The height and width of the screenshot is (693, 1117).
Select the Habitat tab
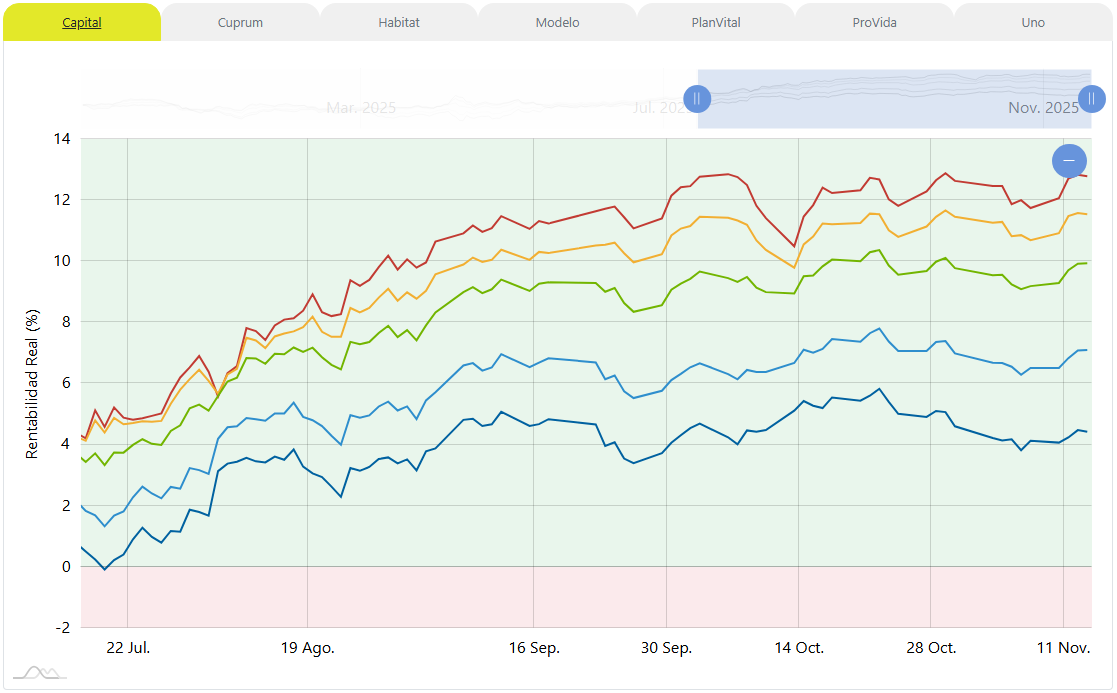(399, 22)
